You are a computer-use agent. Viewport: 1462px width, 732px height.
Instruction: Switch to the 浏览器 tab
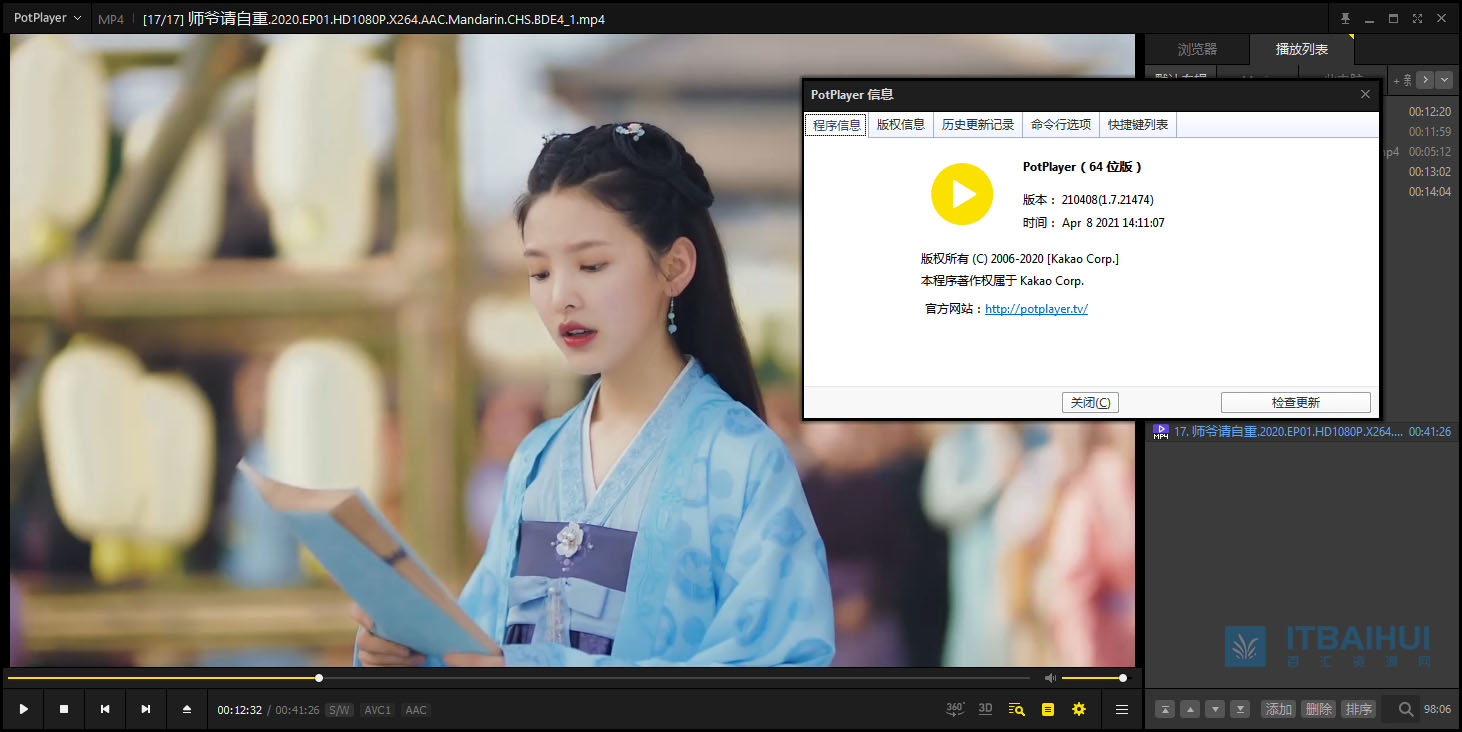click(1197, 49)
